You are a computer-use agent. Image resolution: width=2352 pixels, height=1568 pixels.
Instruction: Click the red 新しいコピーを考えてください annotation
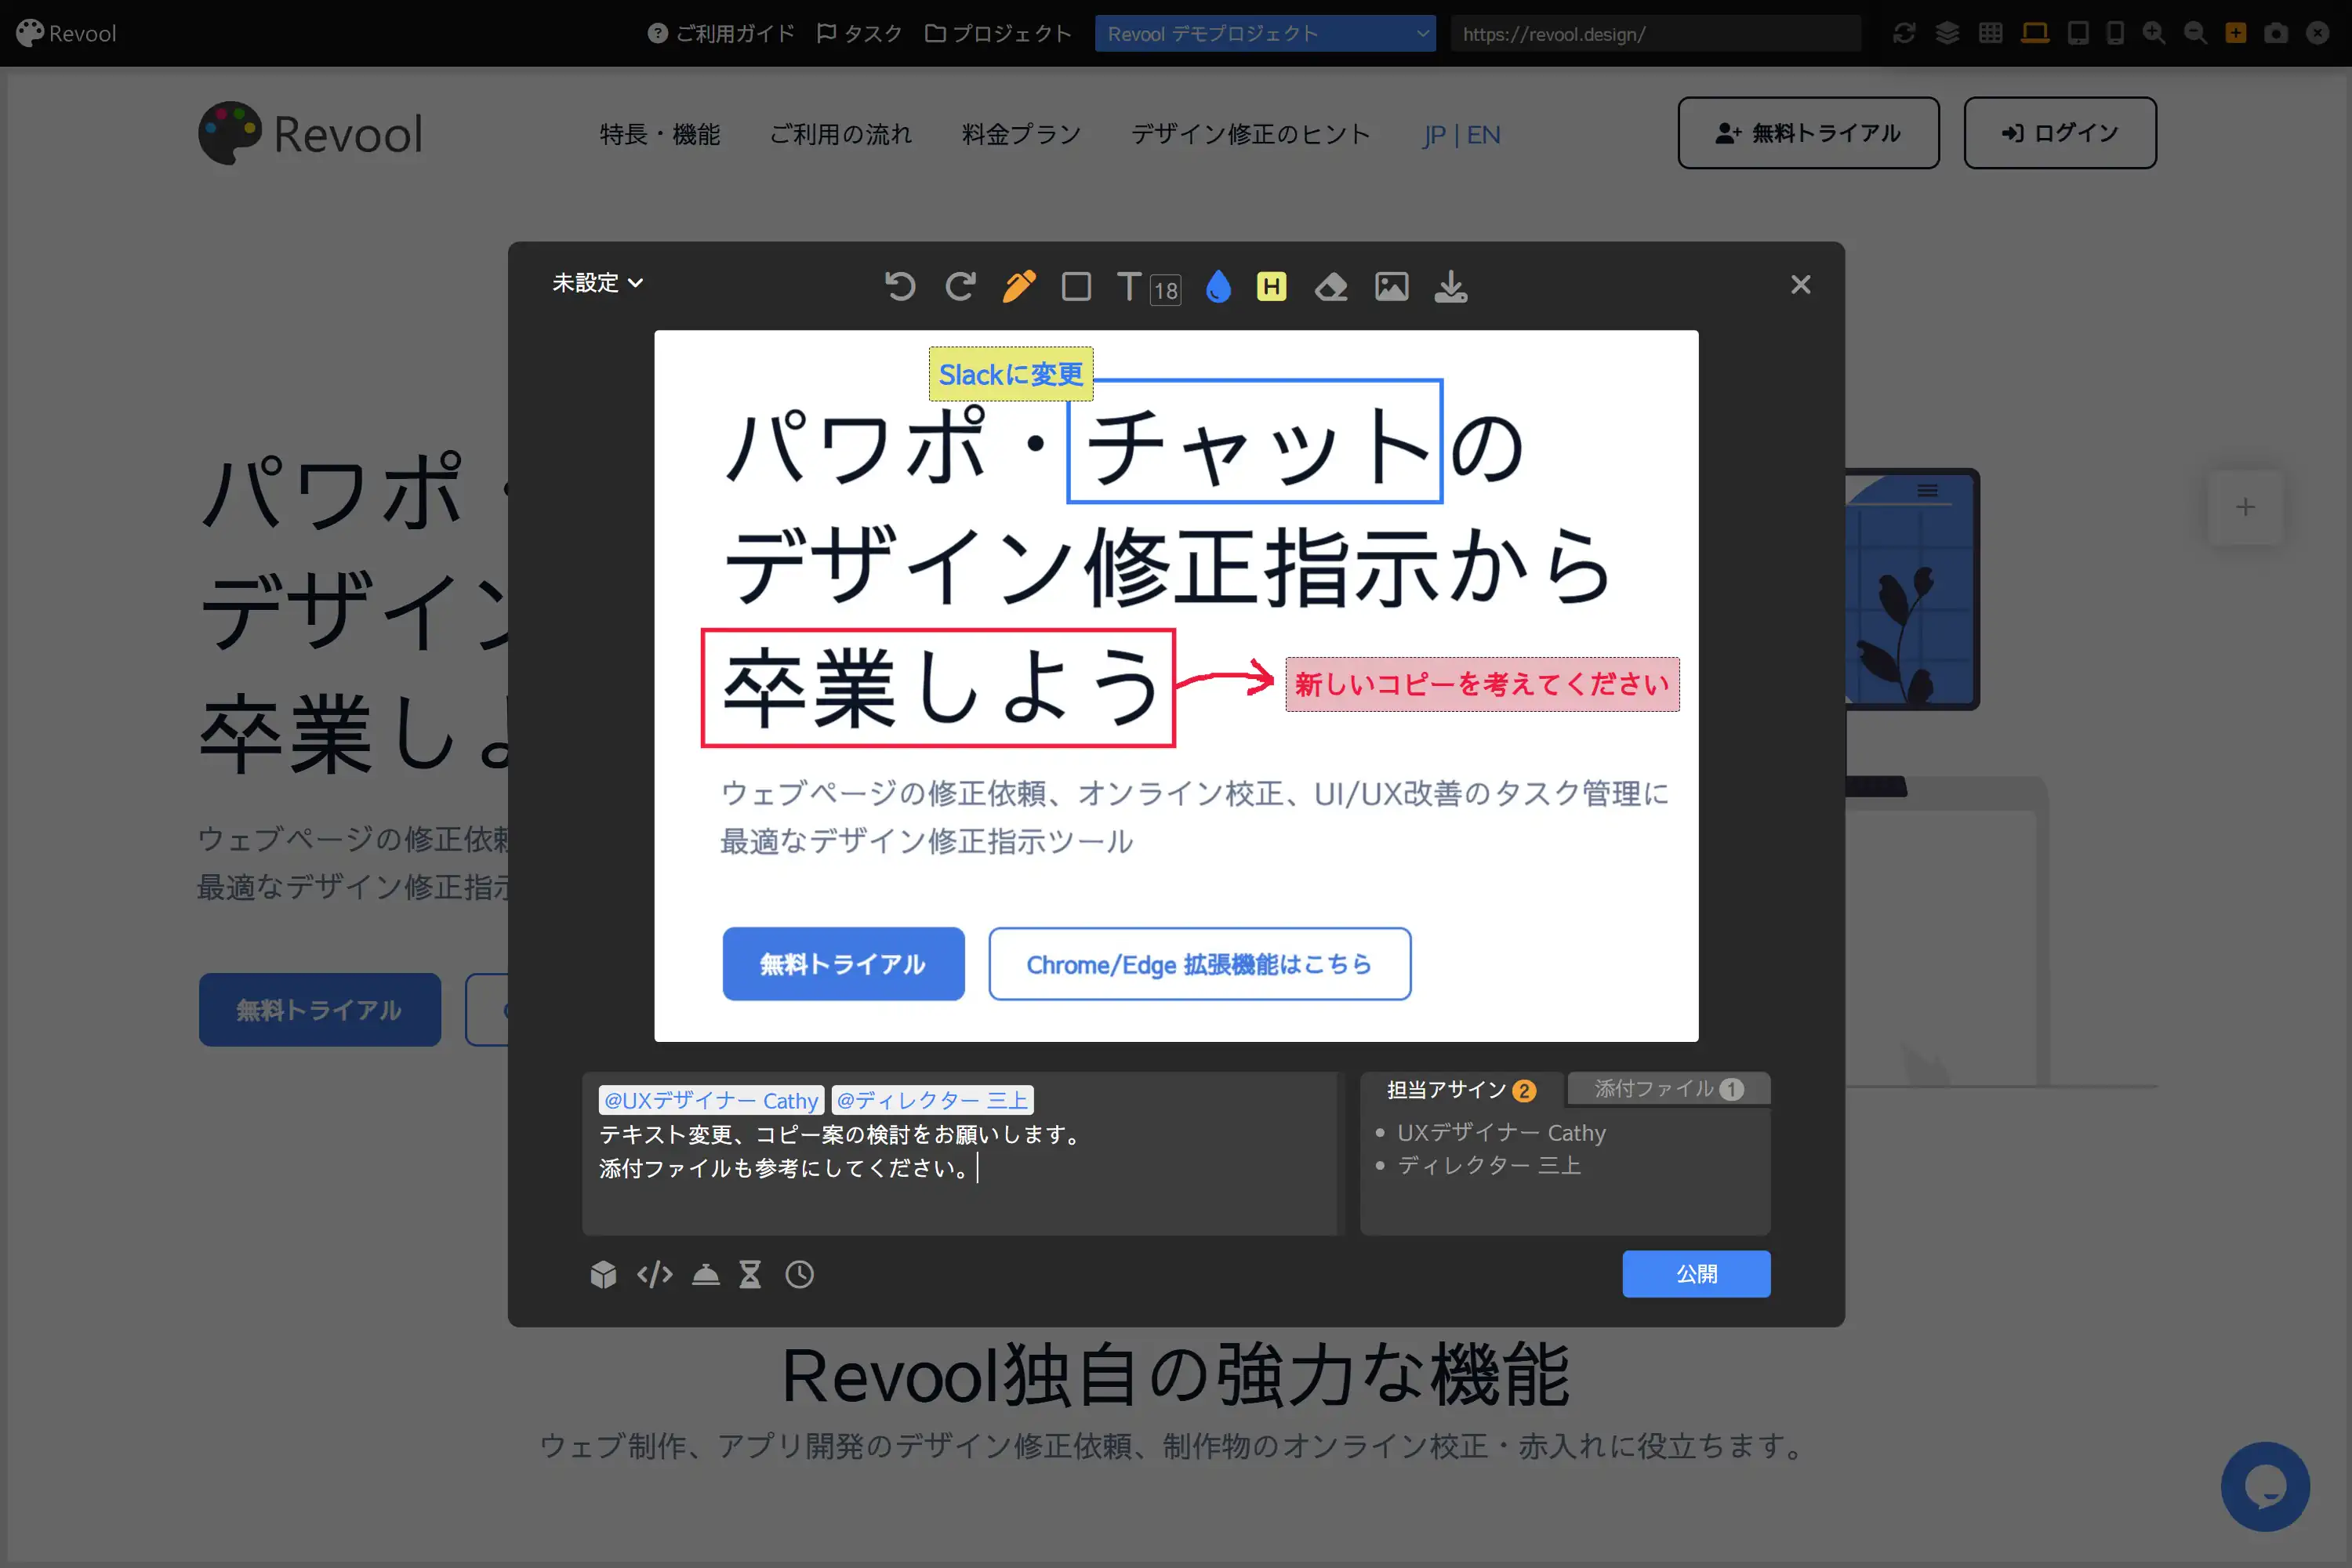coord(1482,684)
